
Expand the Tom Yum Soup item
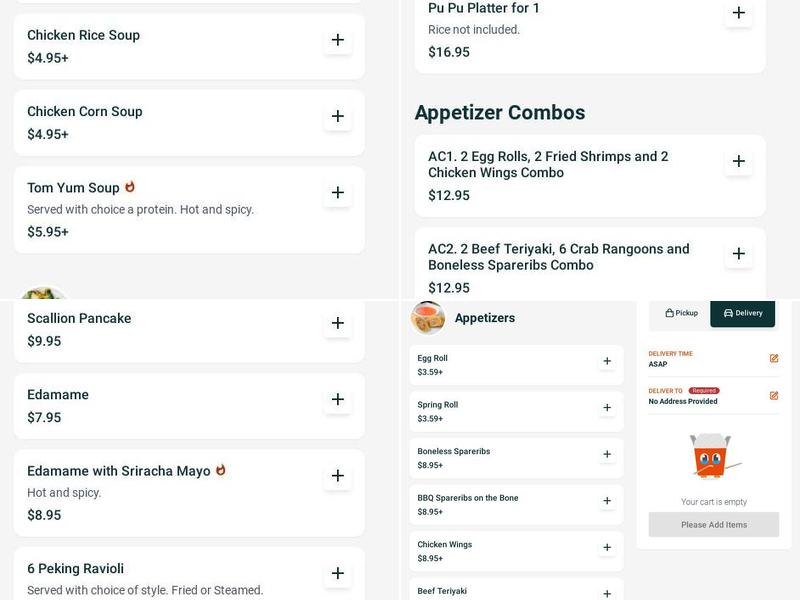[339, 193]
